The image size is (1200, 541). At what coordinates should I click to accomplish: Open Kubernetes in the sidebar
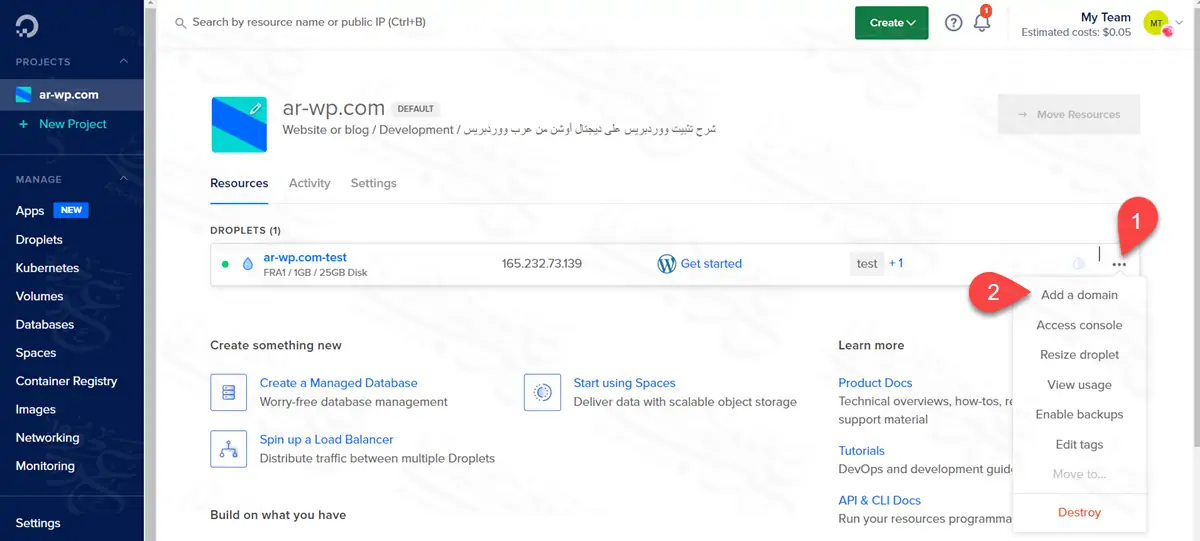(47, 268)
